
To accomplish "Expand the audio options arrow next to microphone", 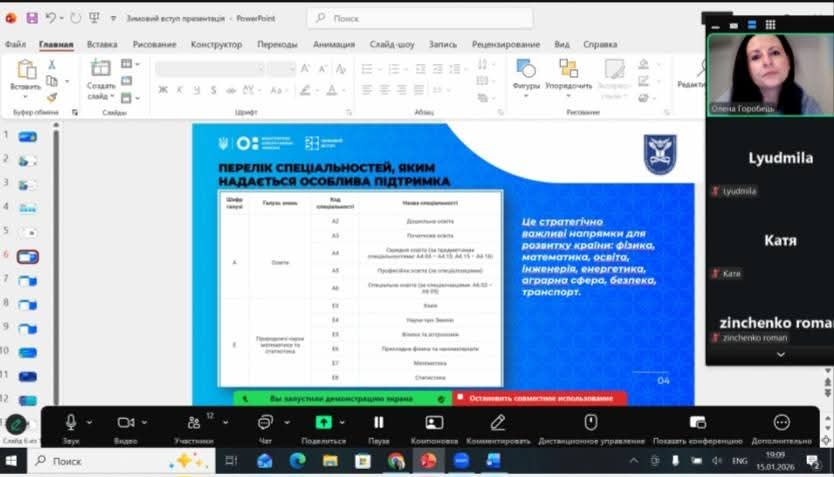I will (90, 422).
